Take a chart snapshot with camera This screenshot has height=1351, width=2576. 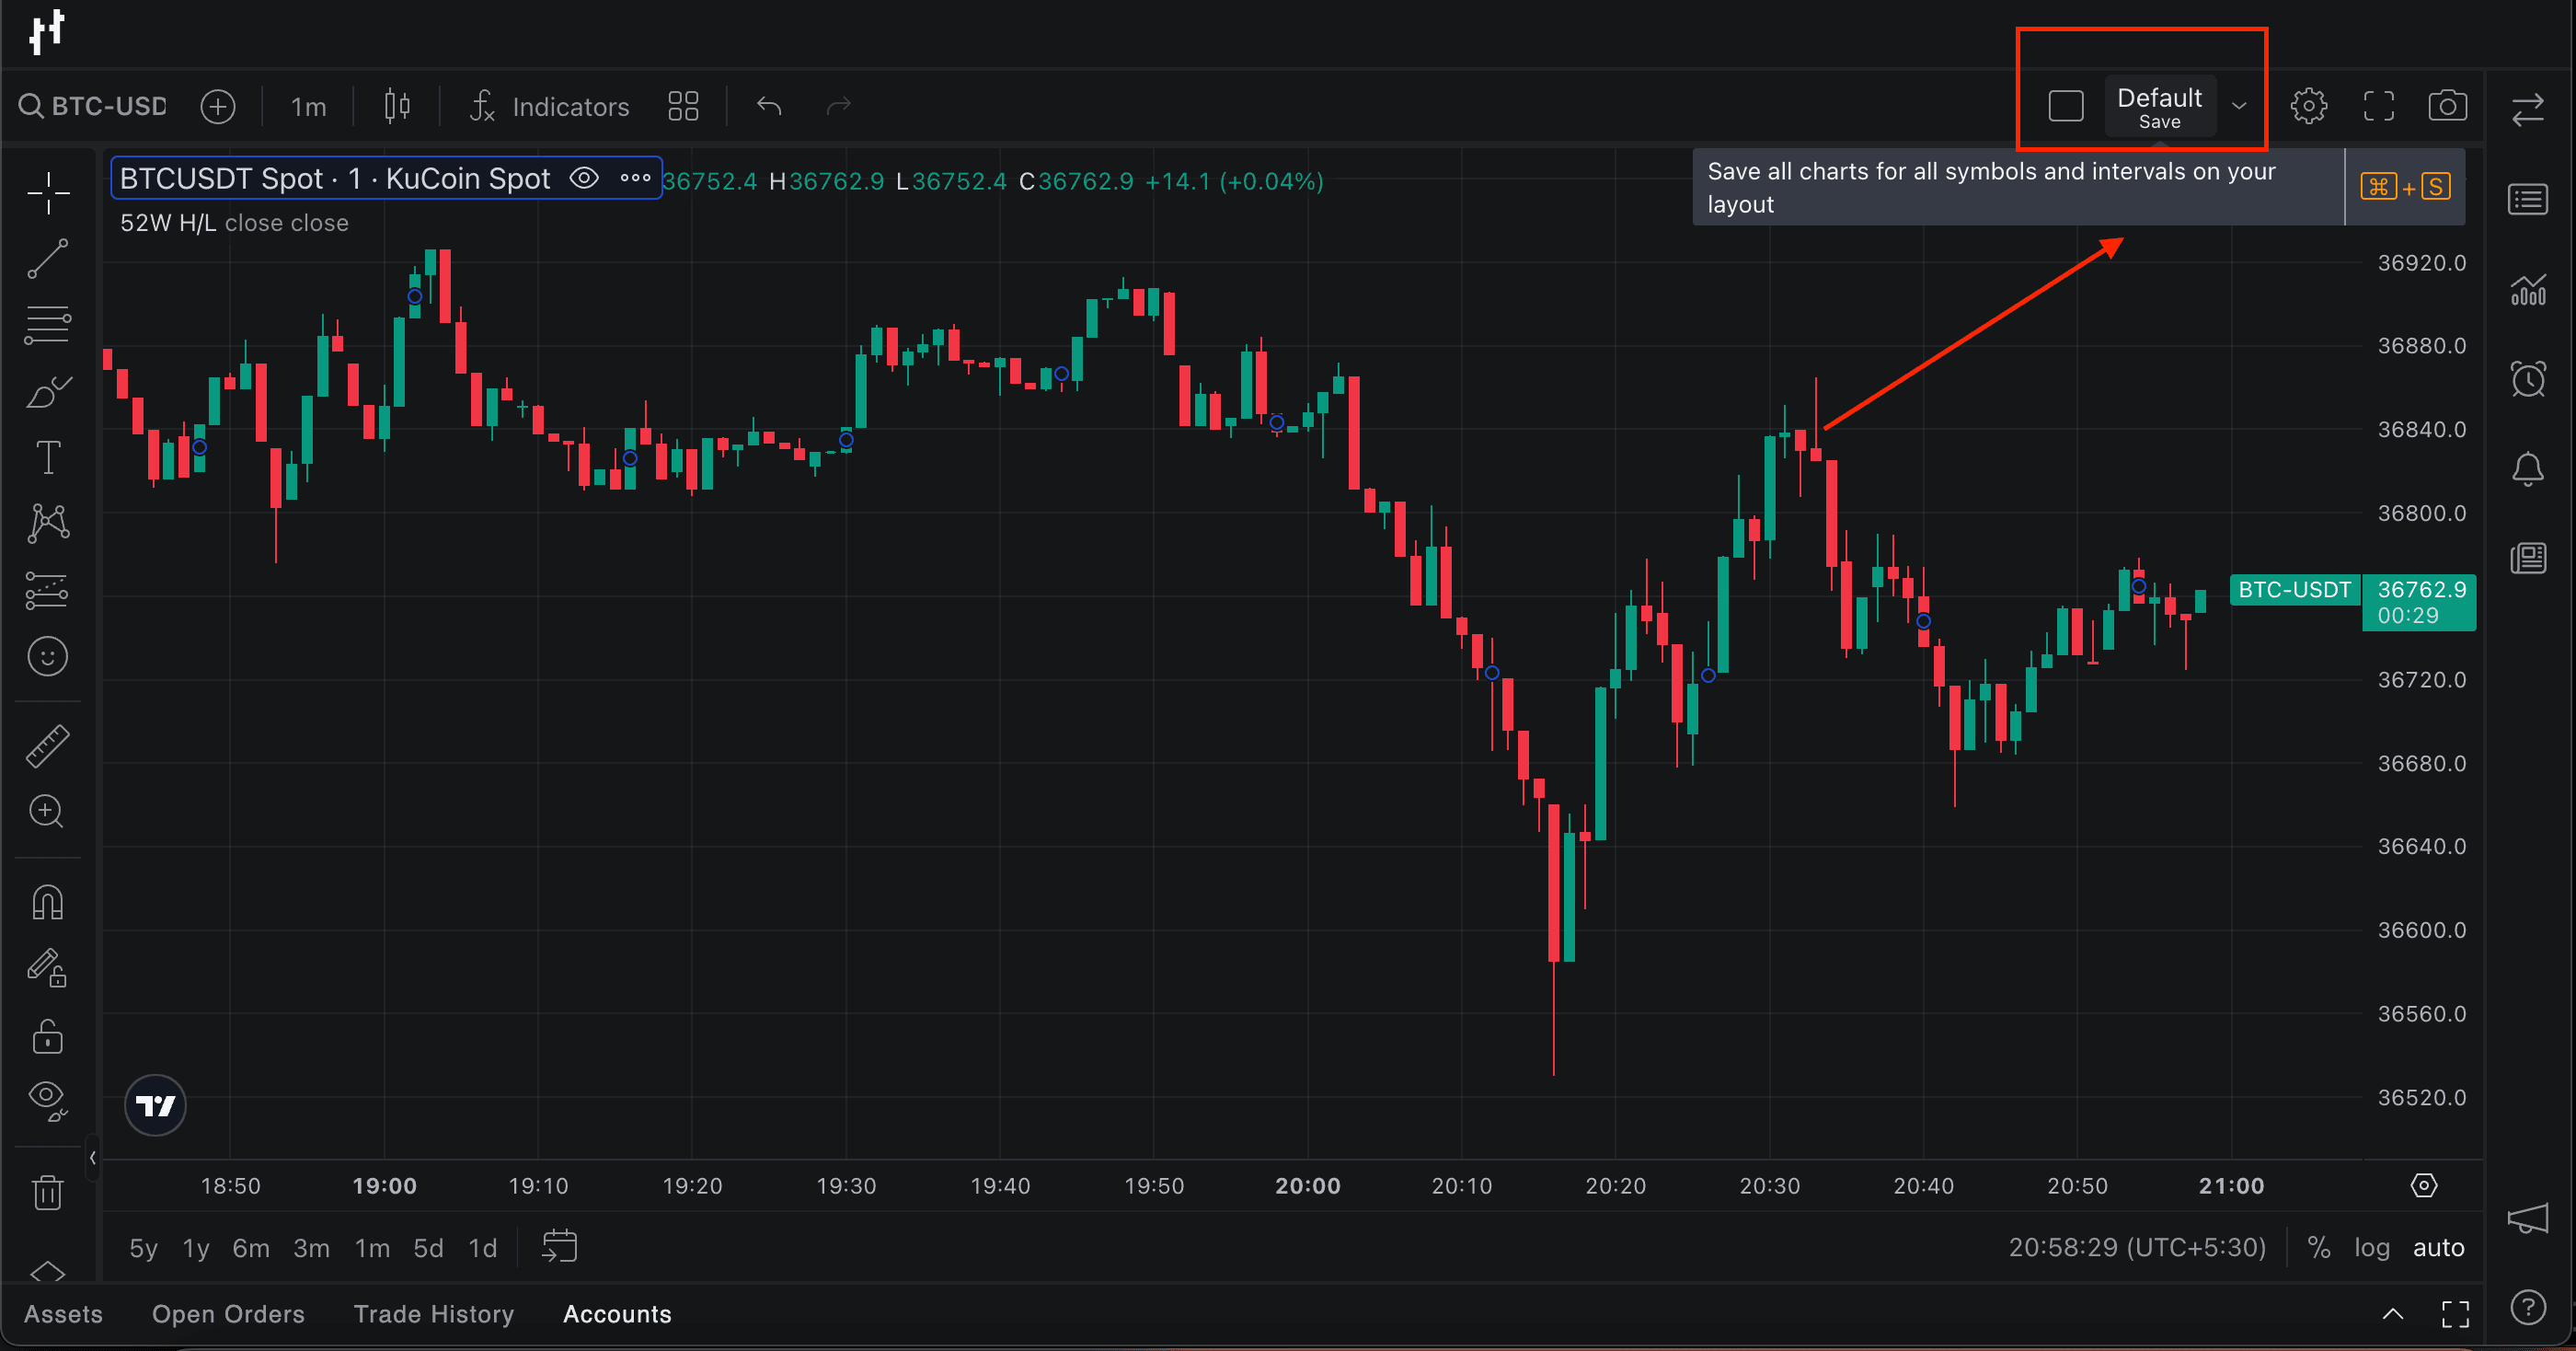[2447, 106]
